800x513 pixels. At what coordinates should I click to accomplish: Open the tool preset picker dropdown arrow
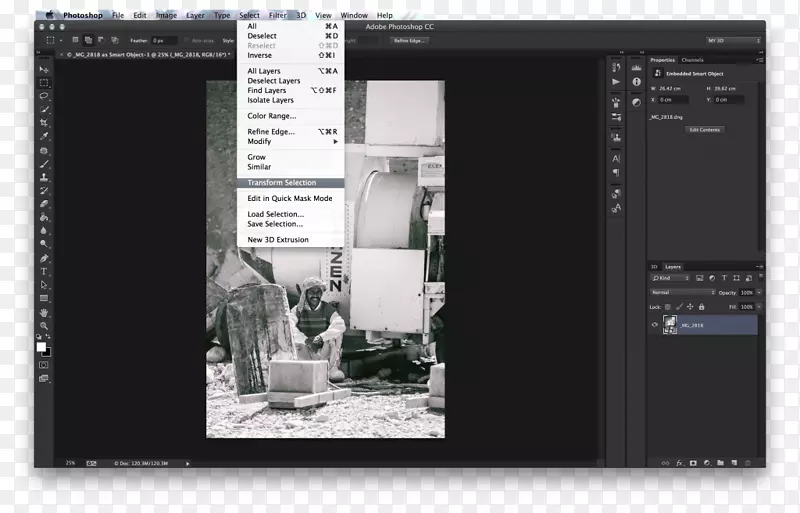point(61,40)
